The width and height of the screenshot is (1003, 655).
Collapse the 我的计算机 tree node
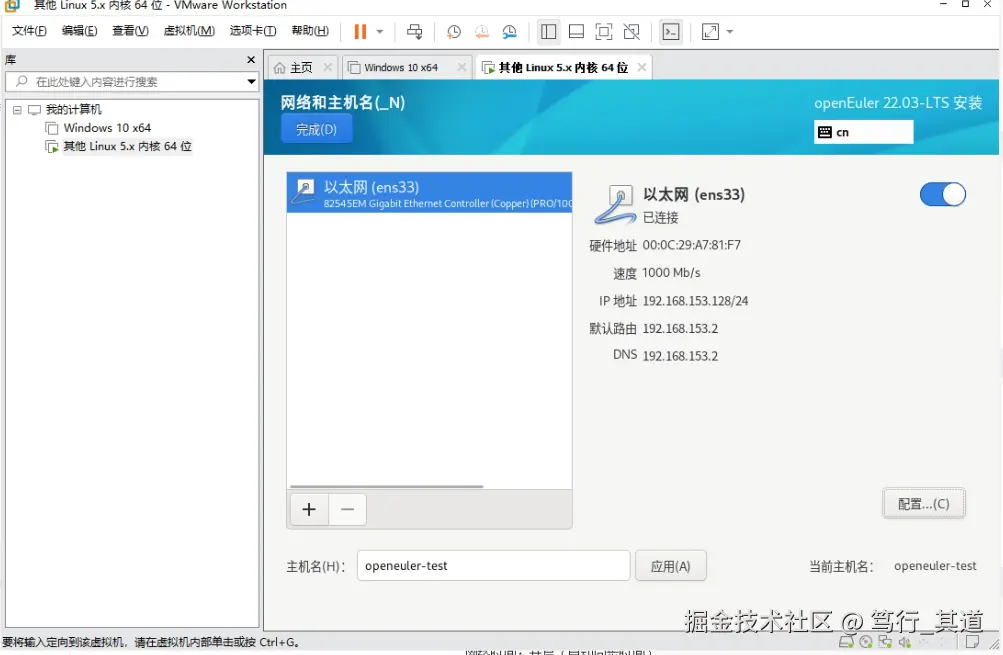coord(17,110)
